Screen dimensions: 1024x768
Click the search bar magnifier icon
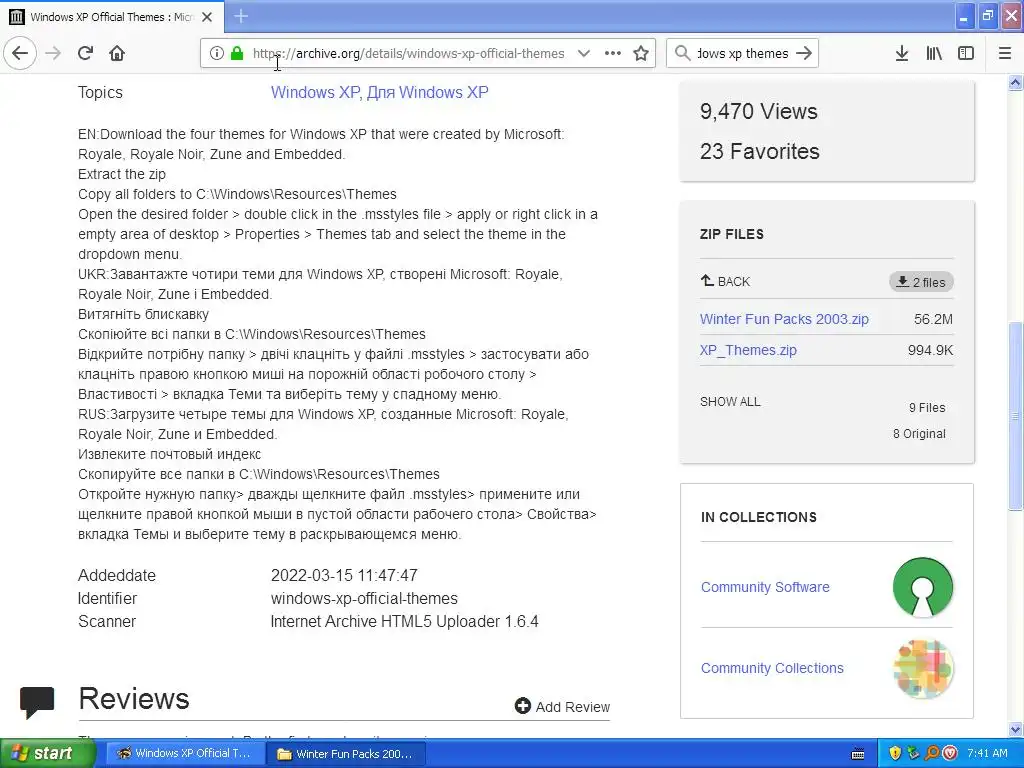pos(682,54)
